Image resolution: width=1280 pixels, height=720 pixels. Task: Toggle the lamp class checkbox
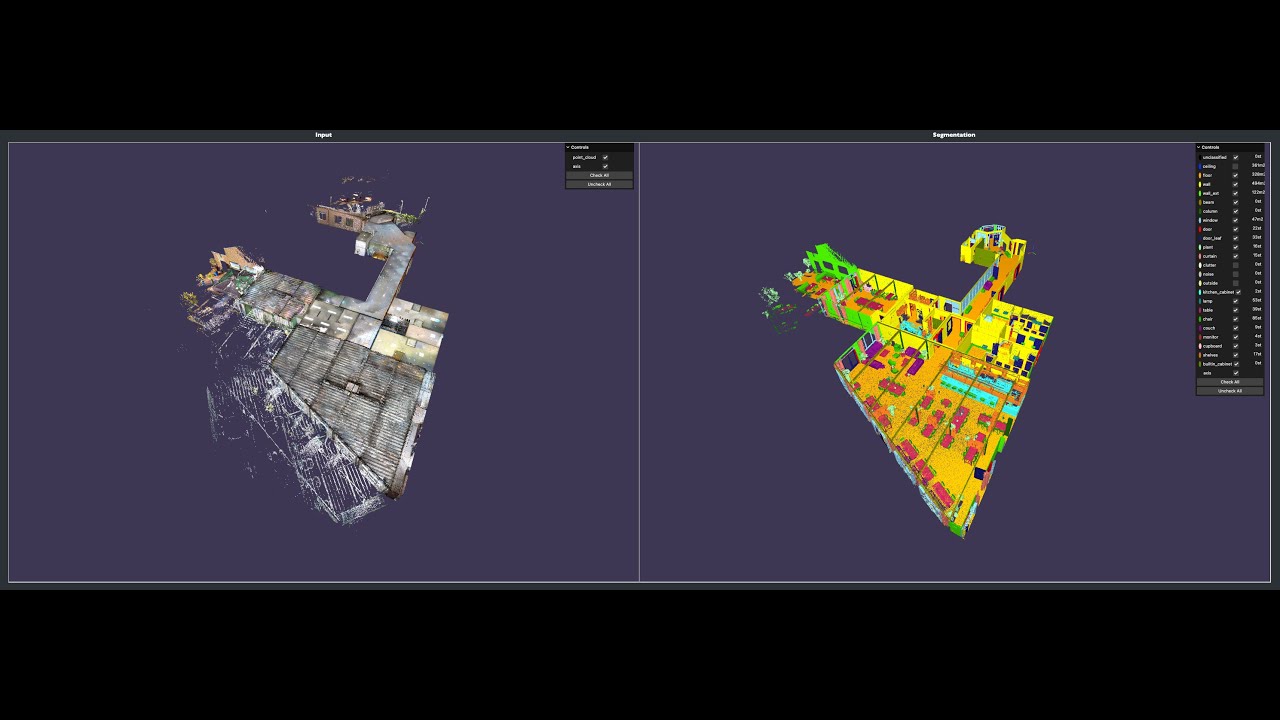click(1235, 301)
